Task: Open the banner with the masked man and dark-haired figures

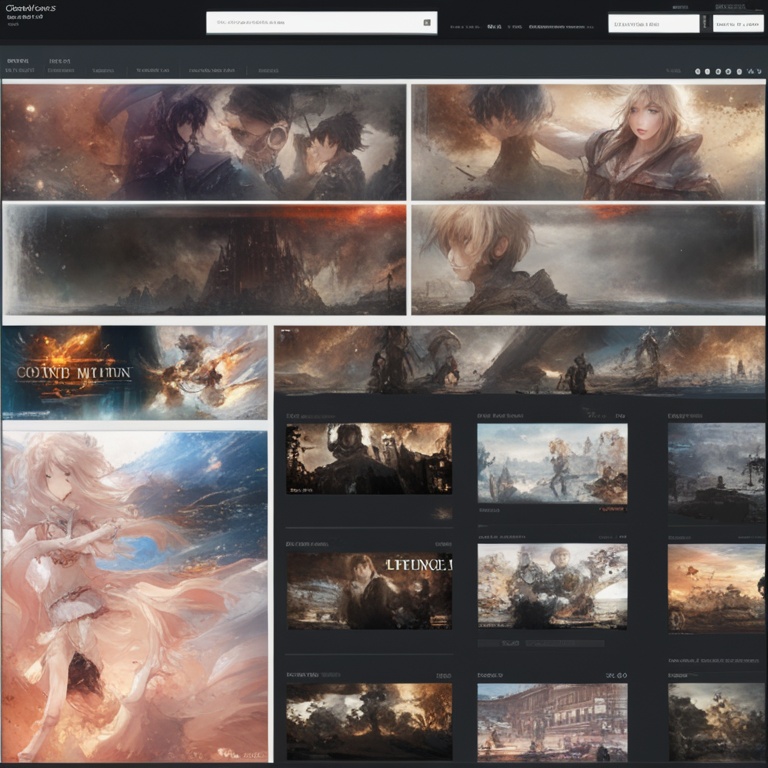Action: coord(204,142)
